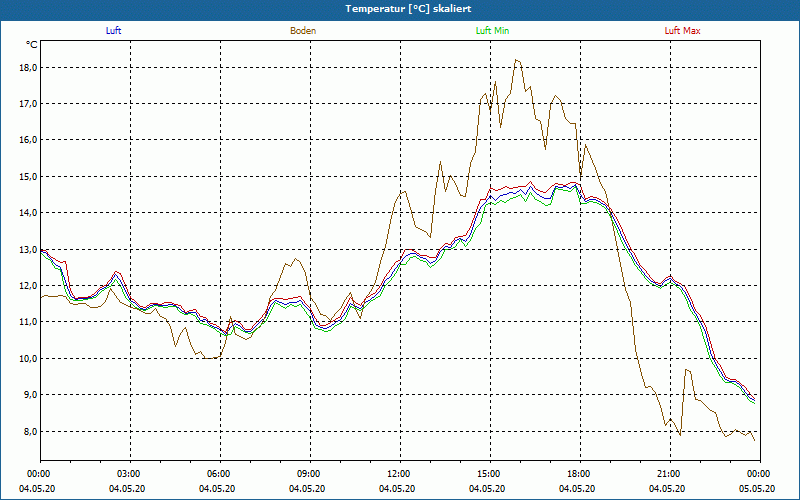The image size is (800, 500).
Task: Click the 15:00 time axis label
Action: [490, 474]
